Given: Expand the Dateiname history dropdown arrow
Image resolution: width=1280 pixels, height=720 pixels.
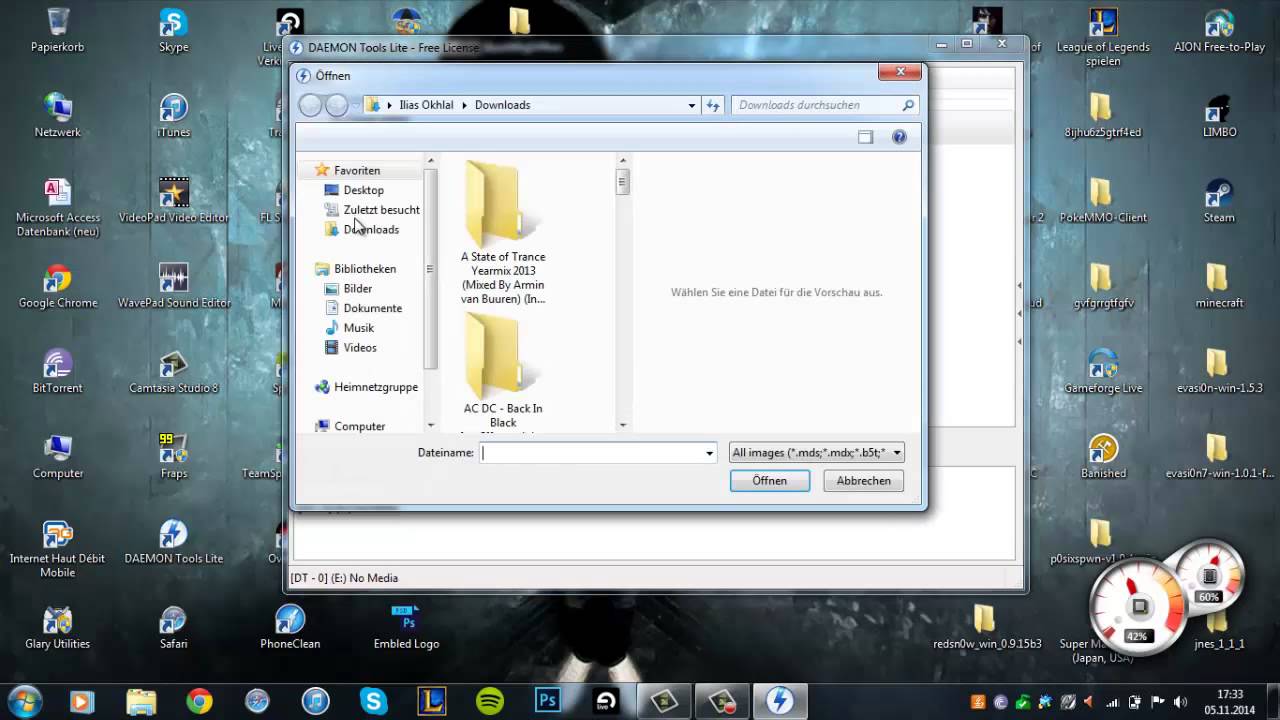Looking at the screenshot, I should point(709,453).
